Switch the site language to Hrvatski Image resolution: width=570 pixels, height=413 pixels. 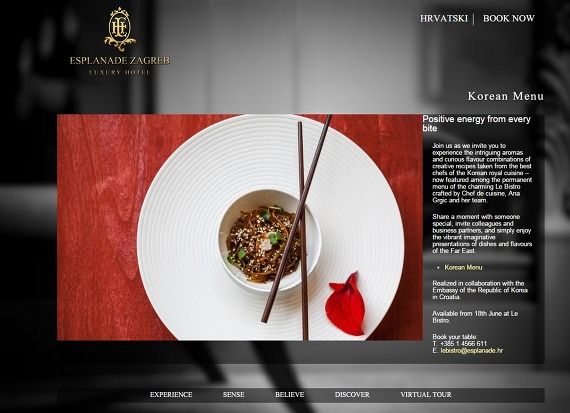pyautogui.click(x=443, y=19)
